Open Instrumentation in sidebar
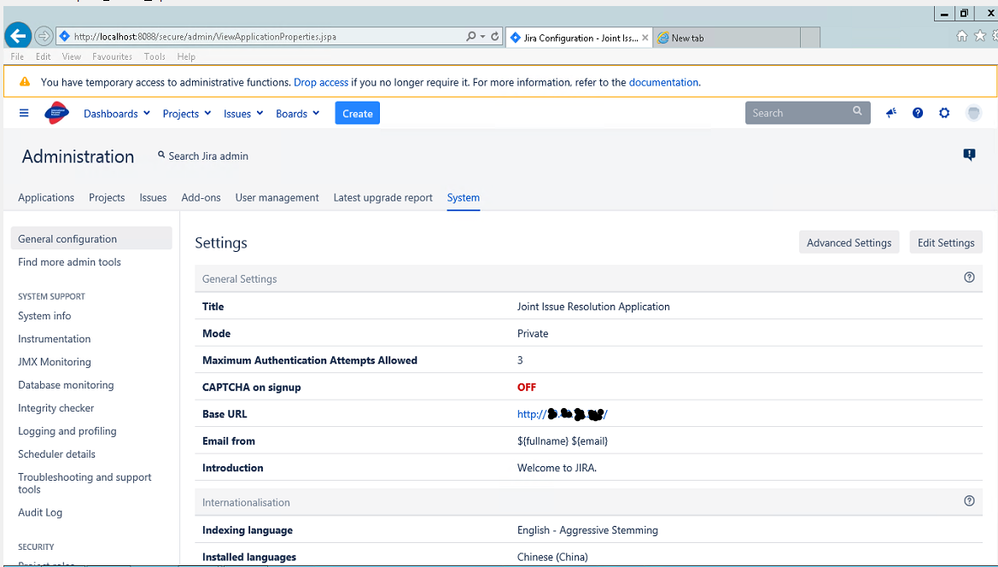The width and height of the screenshot is (998, 567). click(x=54, y=339)
